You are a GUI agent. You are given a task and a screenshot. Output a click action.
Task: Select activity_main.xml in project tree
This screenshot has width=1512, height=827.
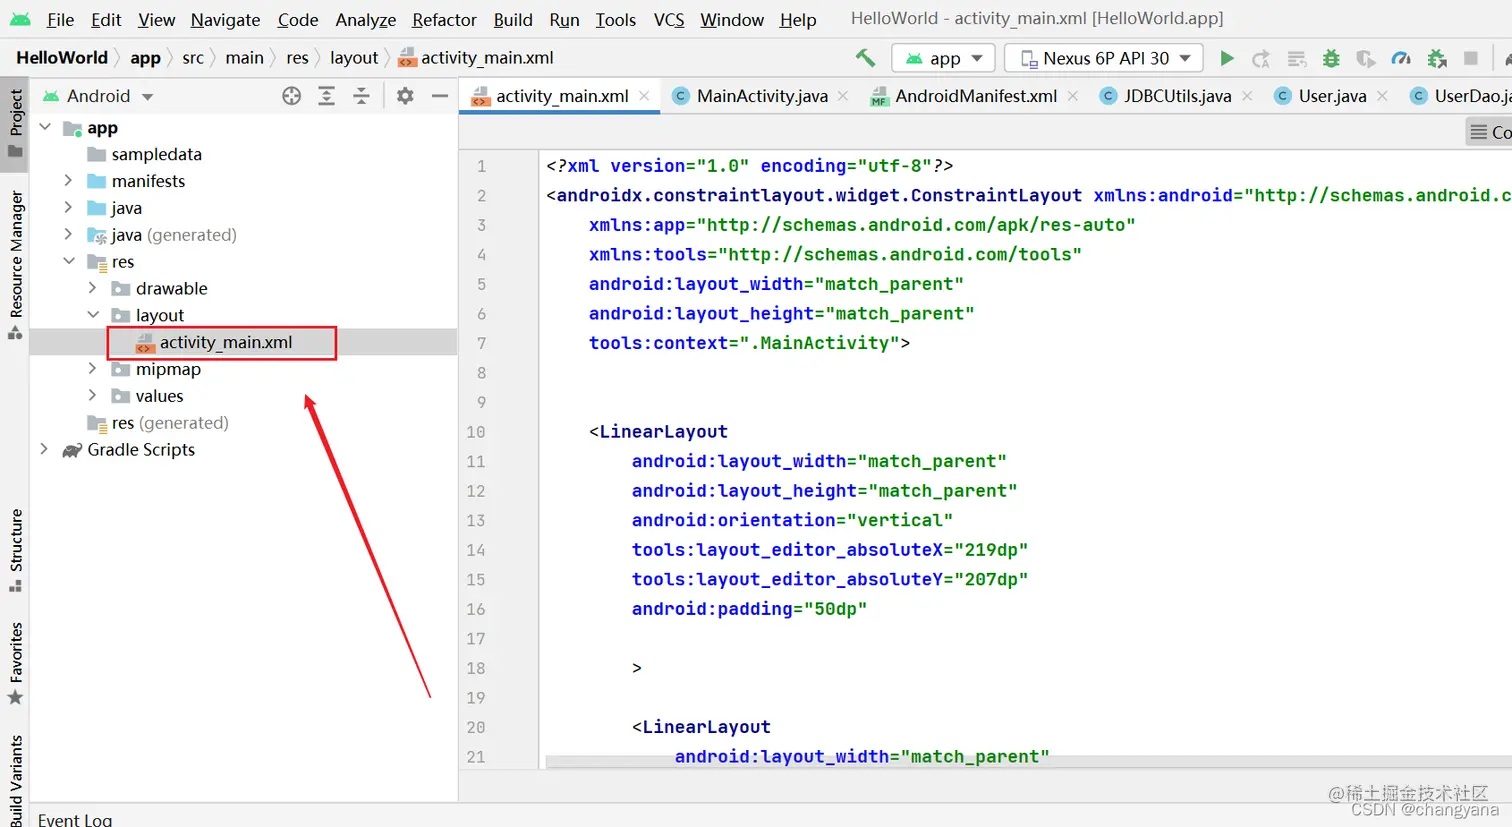coord(226,342)
